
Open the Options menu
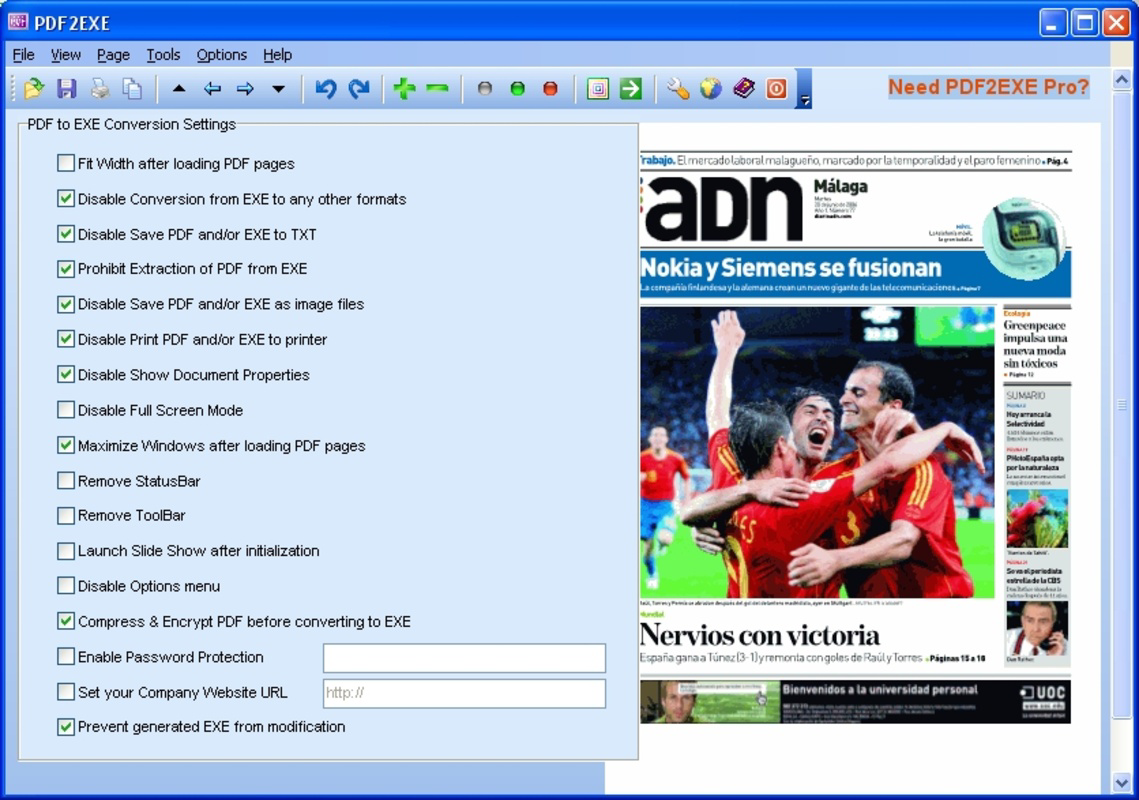[x=222, y=54]
